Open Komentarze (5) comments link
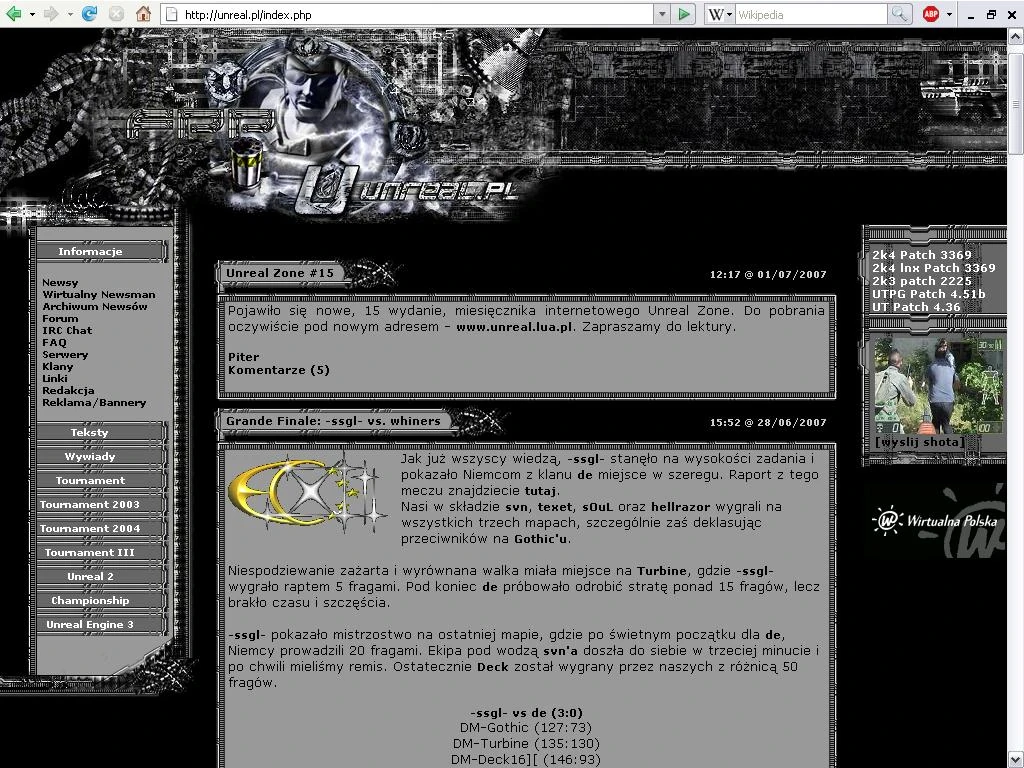The height and width of the screenshot is (768, 1024). pos(279,370)
